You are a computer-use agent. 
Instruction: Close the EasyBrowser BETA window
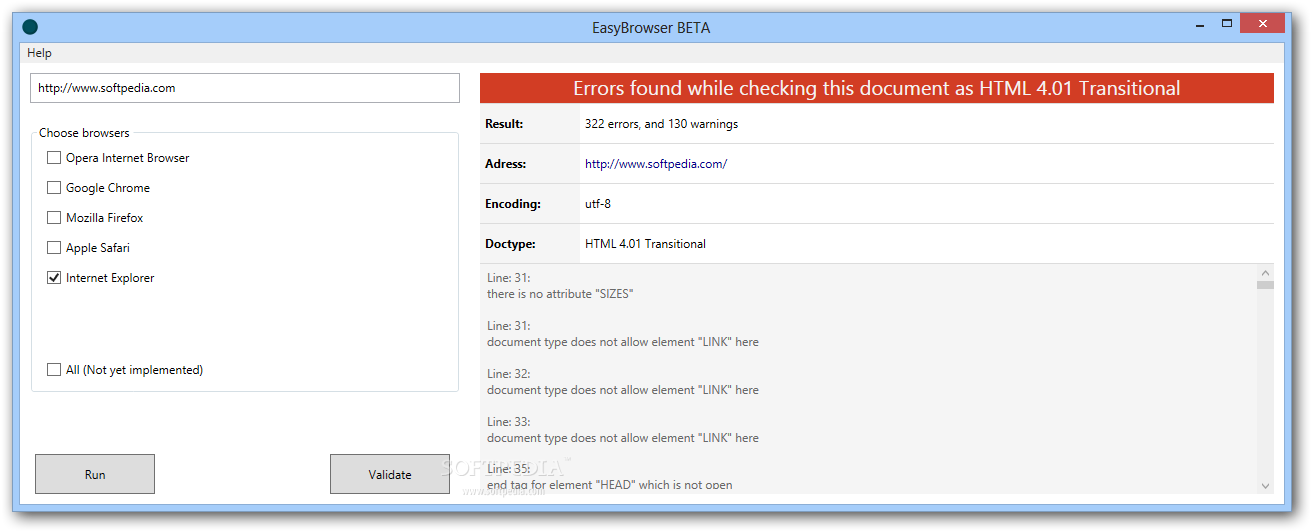pos(1262,24)
